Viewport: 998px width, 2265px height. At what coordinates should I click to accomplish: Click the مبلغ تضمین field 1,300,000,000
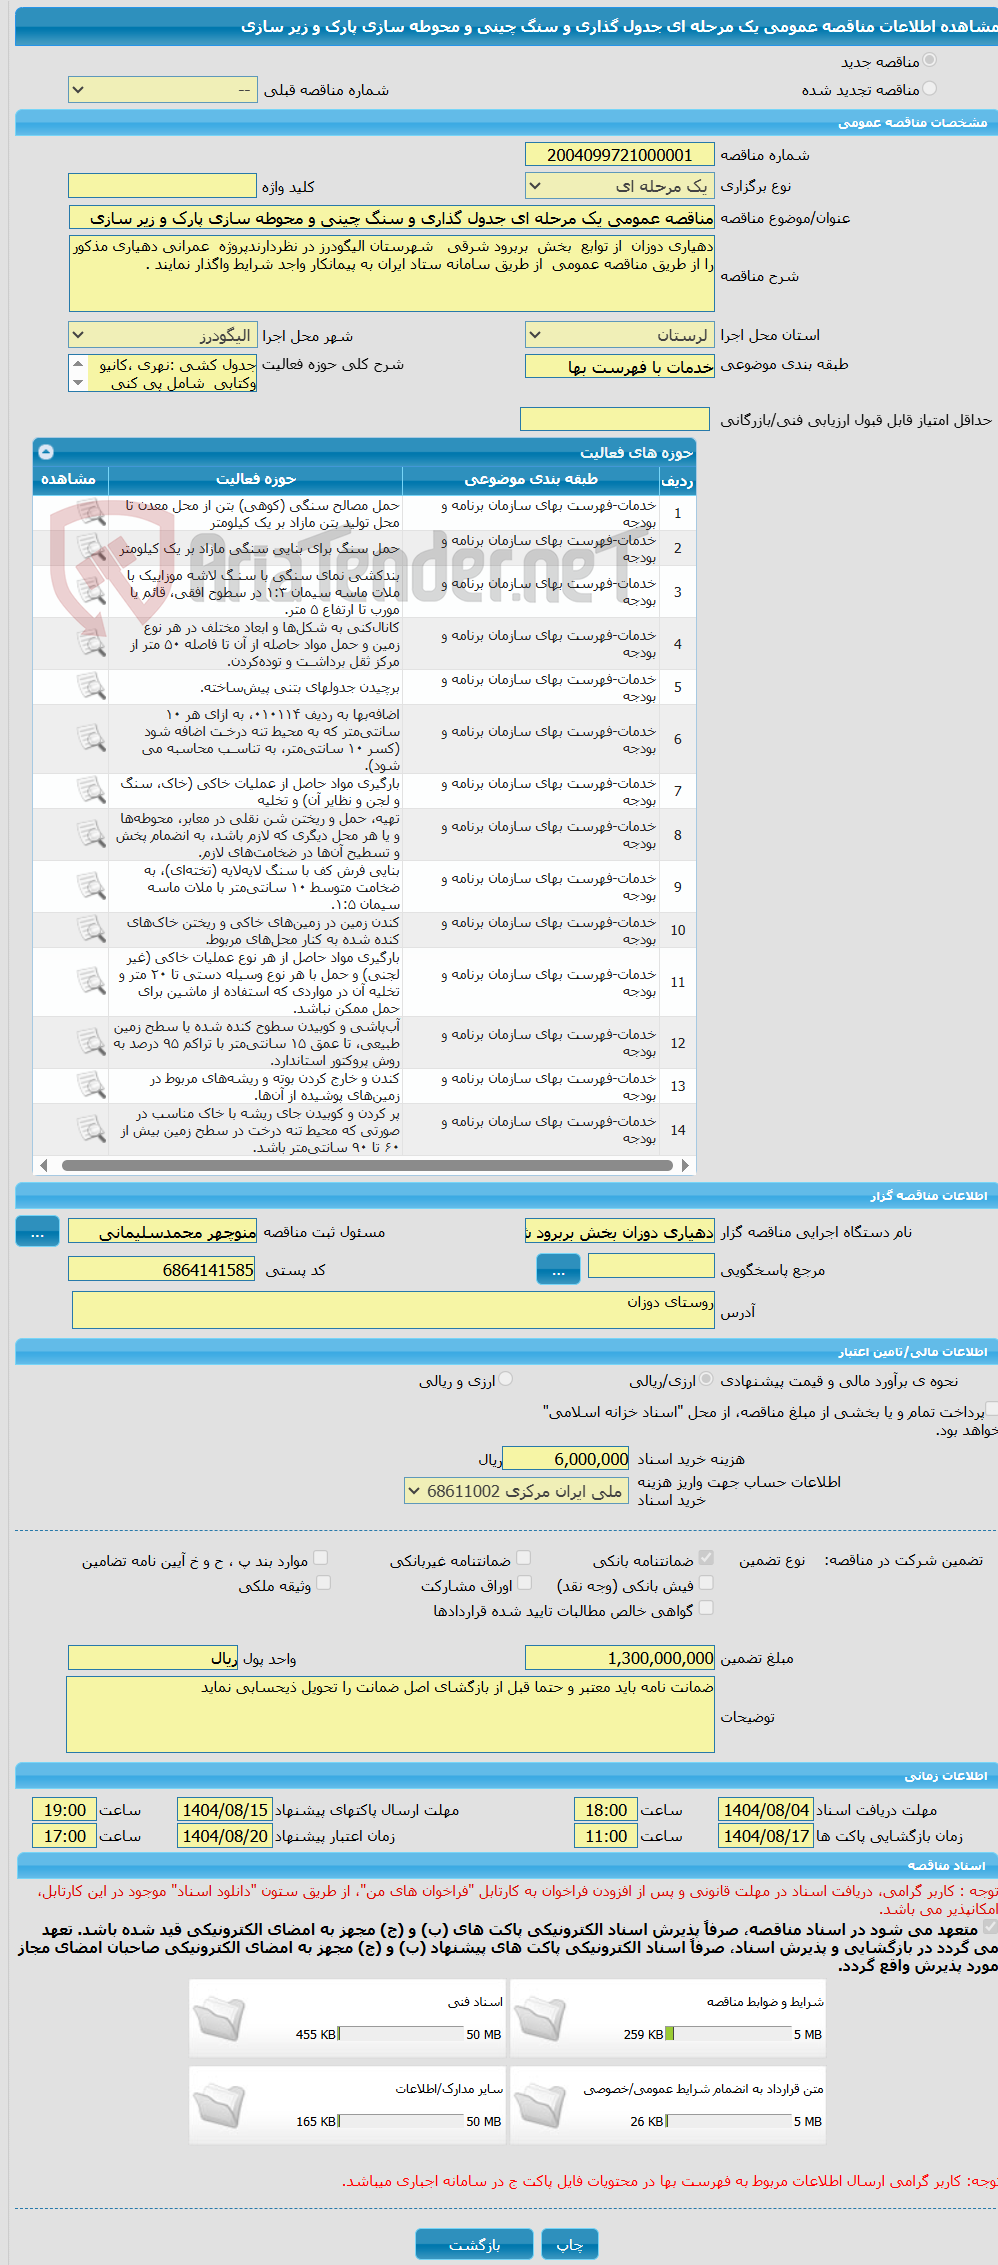point(620,1657)
